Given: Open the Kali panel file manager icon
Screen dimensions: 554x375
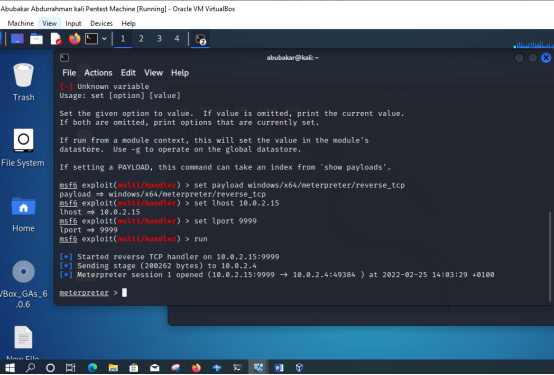Looking at the screenshot, I should coord(36,39).
